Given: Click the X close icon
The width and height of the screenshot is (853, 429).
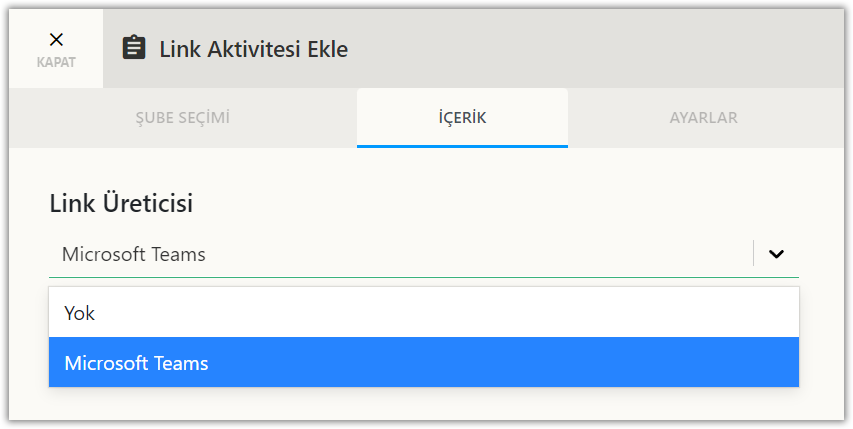Looking at the screenshot, I should (x=56, y=40).
